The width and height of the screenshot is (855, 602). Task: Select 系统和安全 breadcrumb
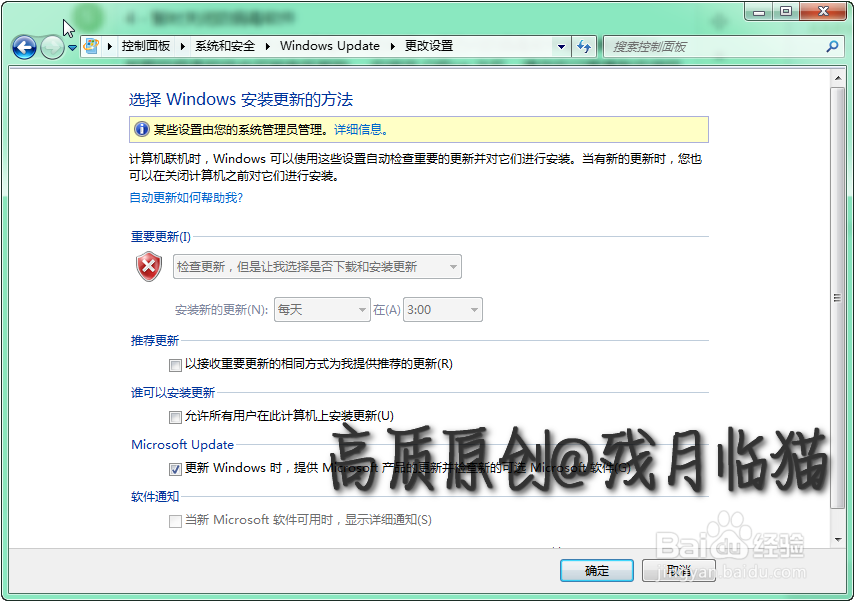tap(225, 46)
